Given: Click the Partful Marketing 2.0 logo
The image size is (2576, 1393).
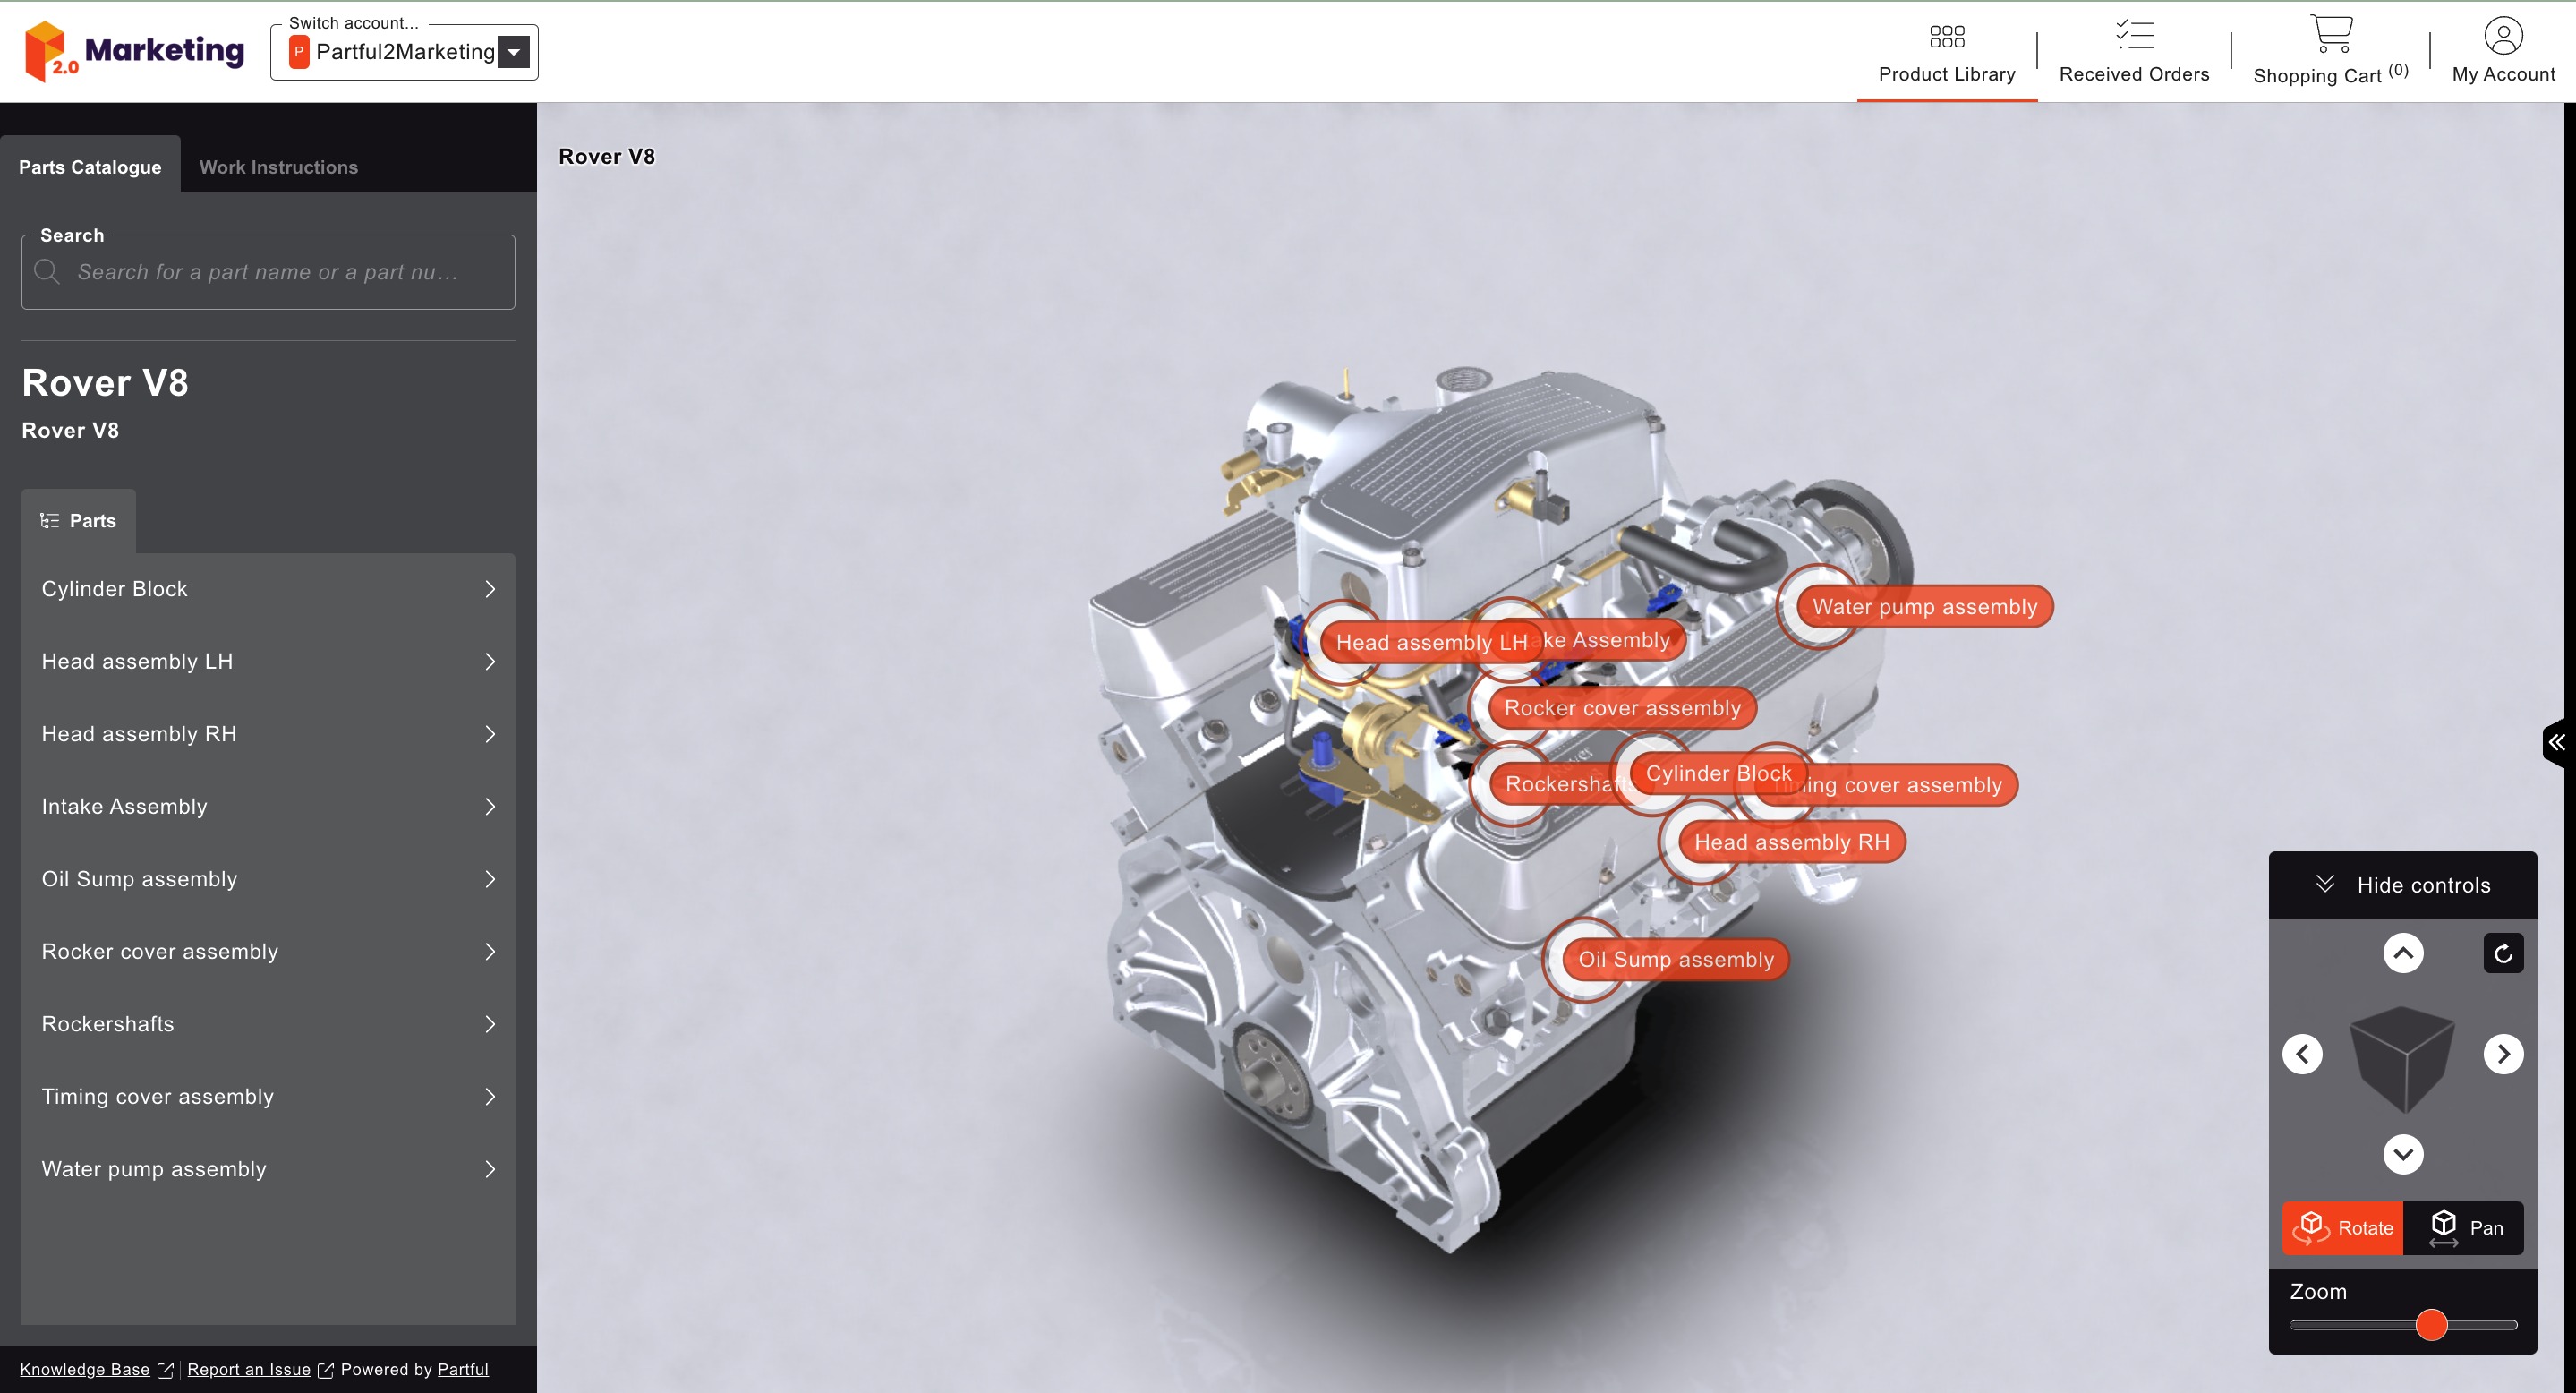Looking at the screenshot, I should tap(133, 51).
